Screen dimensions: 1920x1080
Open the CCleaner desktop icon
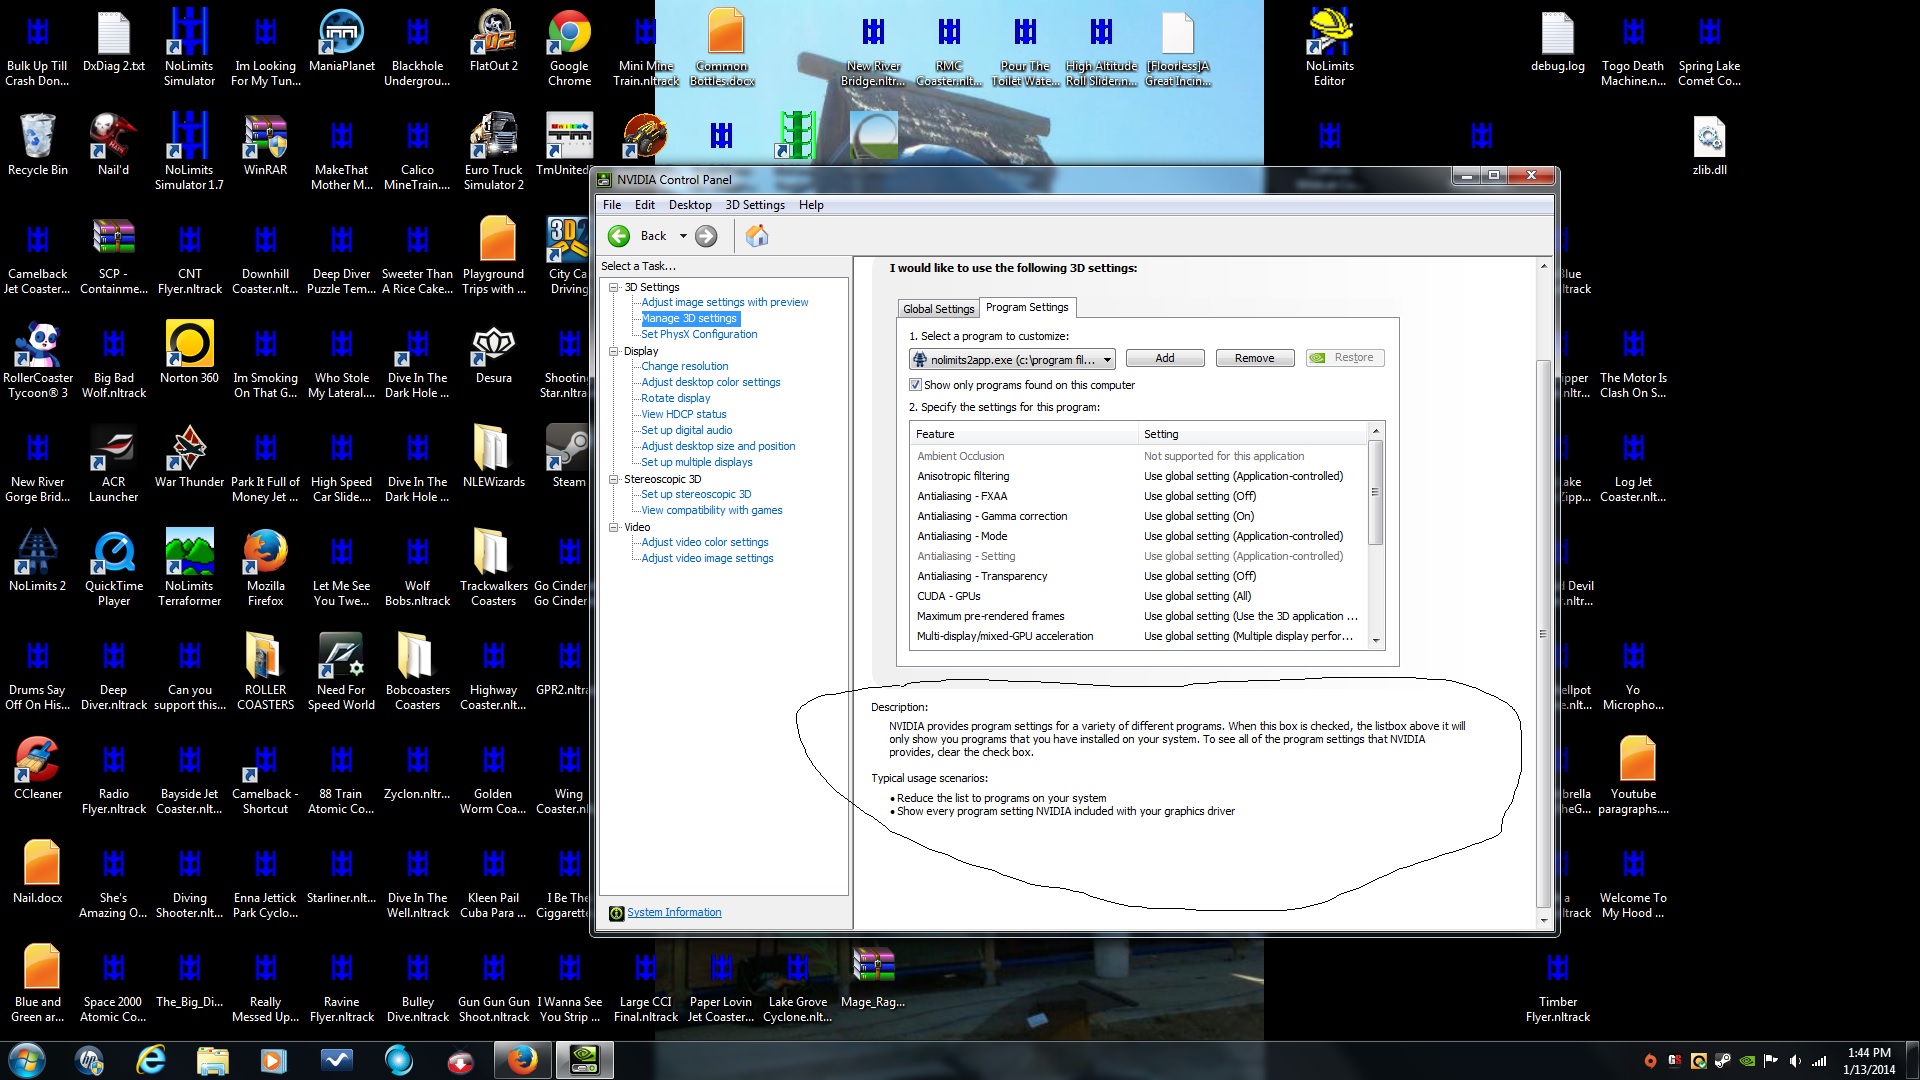38,770
